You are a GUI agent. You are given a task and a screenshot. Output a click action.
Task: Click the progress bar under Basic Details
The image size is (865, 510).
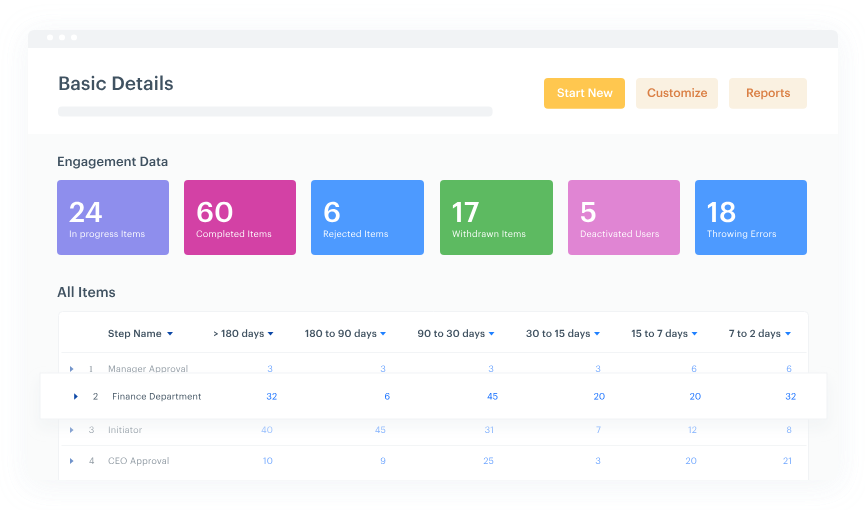(x=275, y=111)
